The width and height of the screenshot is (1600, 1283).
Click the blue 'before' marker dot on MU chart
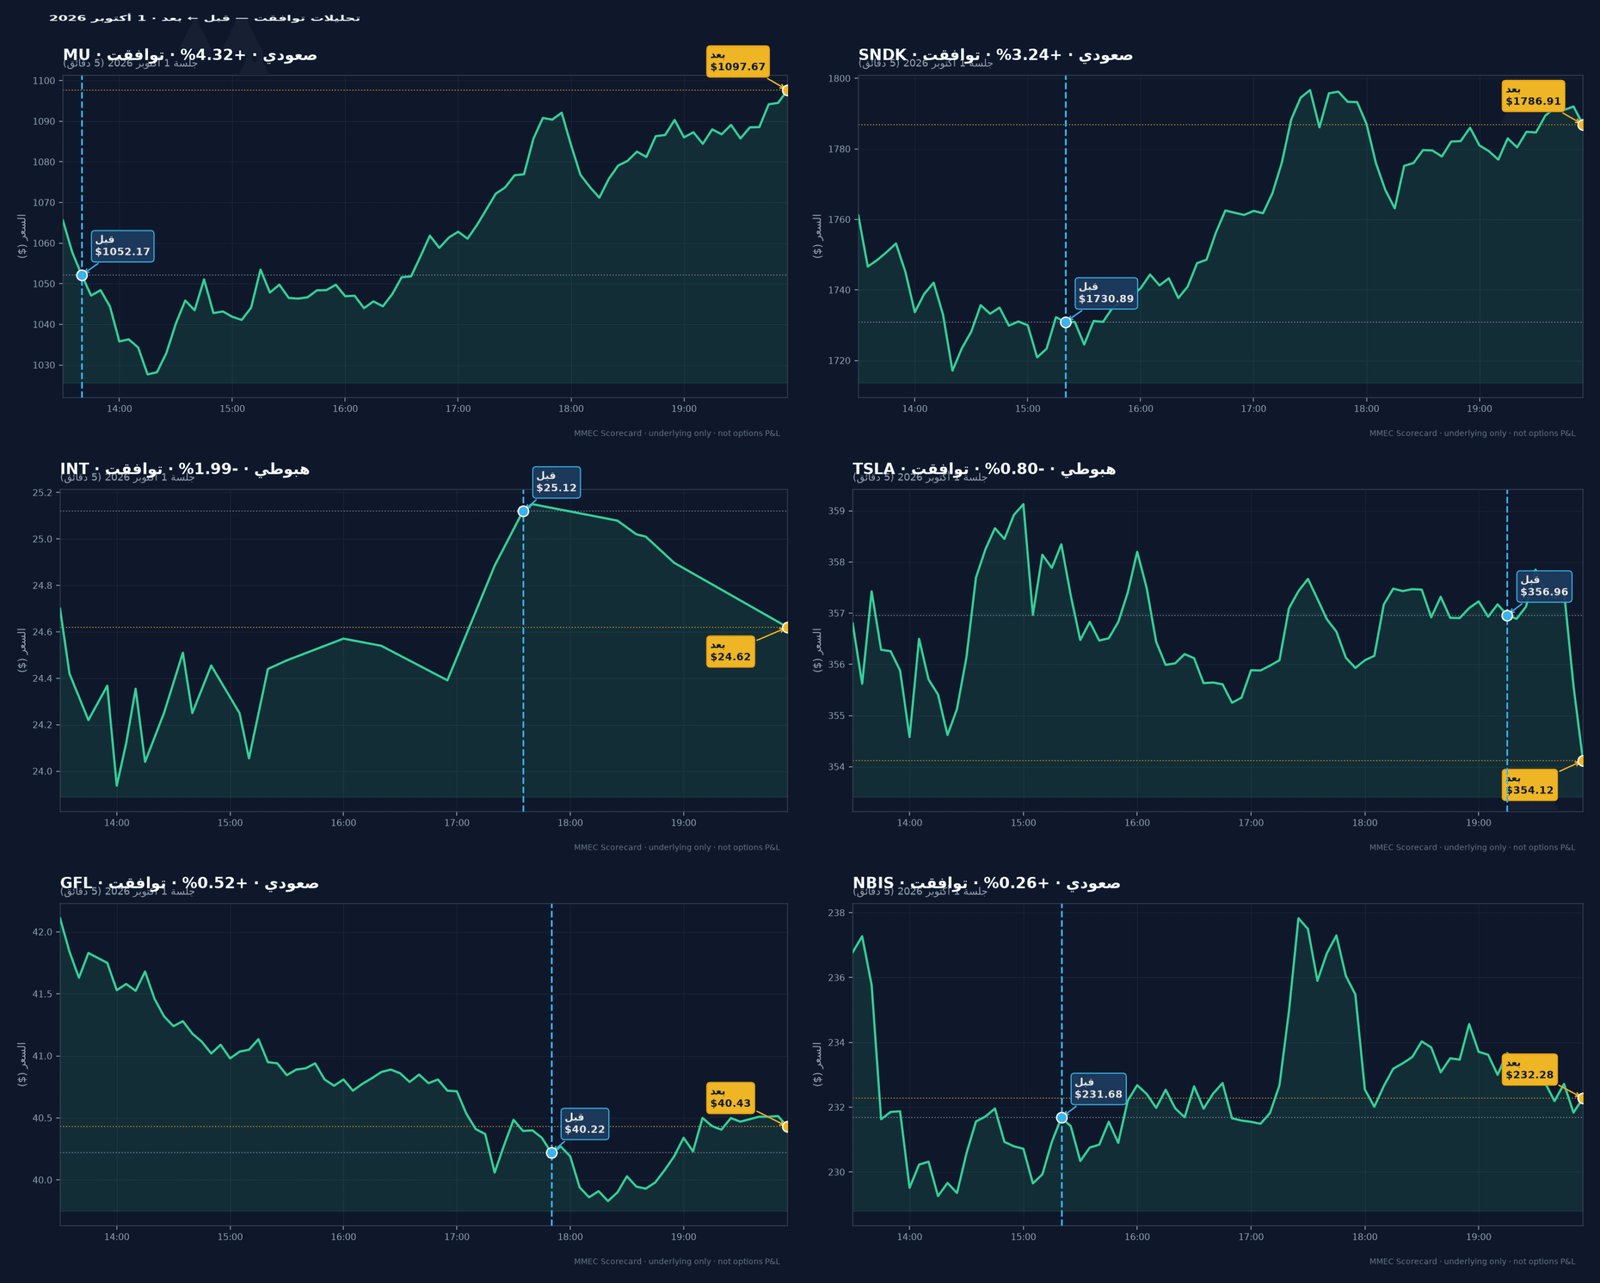click(x=82, y=275)
